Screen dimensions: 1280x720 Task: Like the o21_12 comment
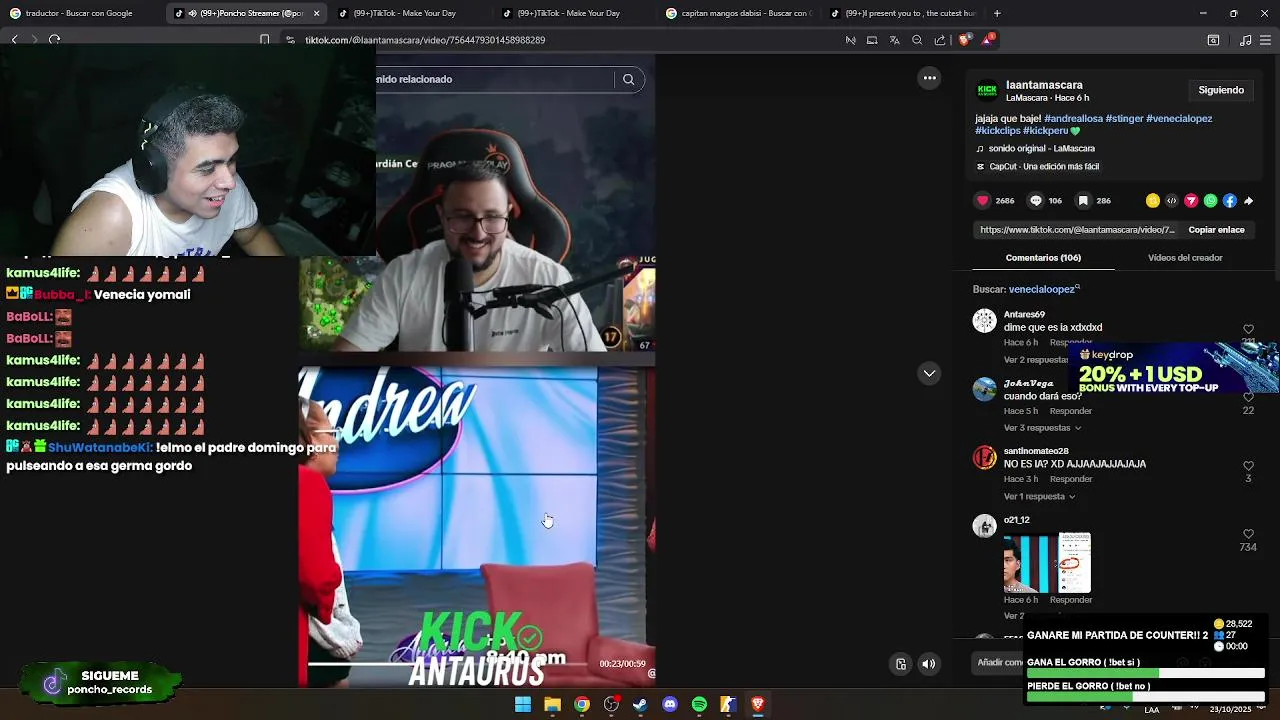[1248, 534]
